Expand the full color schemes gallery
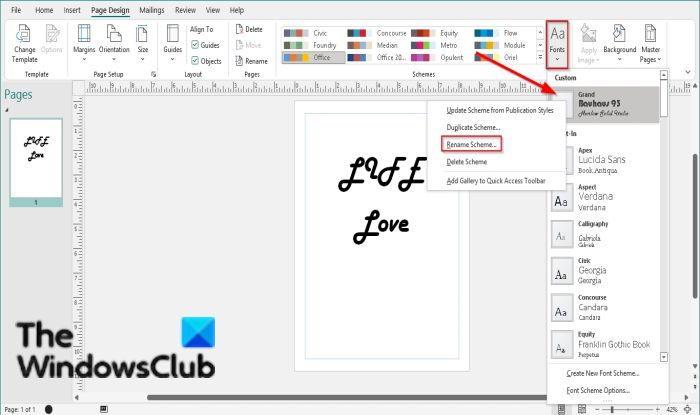The height and width of the screenshot is (415, 700). coord(540,58)
